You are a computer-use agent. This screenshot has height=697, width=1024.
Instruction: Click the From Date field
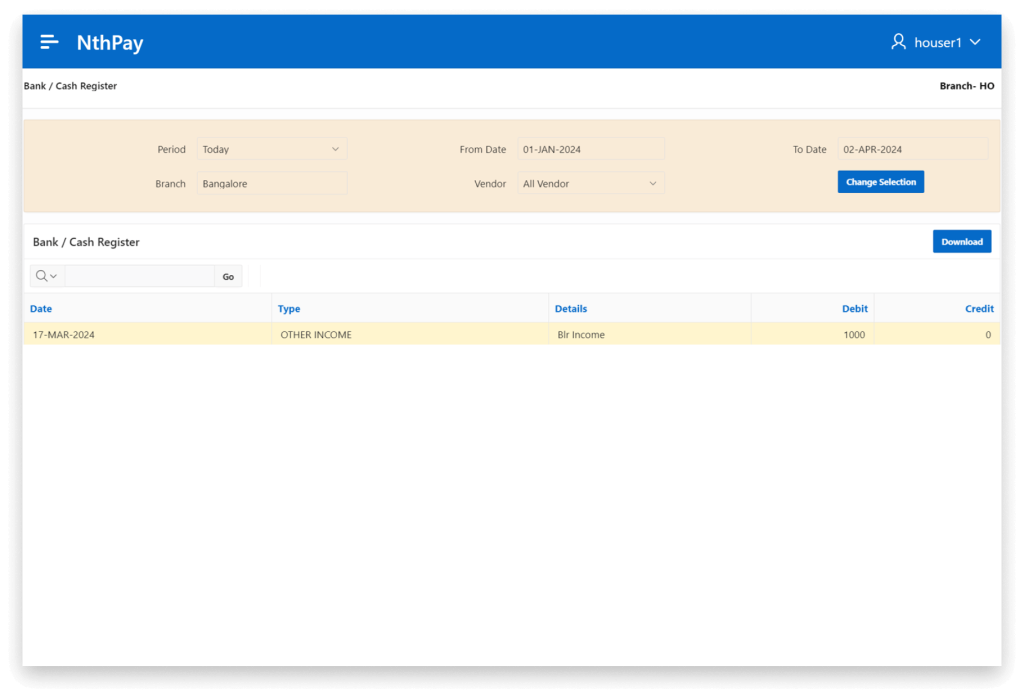tap(590, 149)
